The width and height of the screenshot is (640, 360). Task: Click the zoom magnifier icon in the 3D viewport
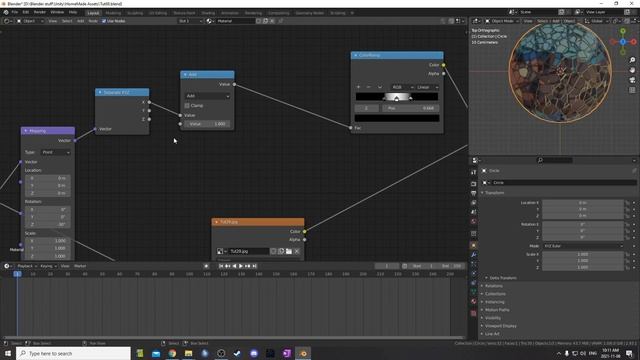pos(632,60)
